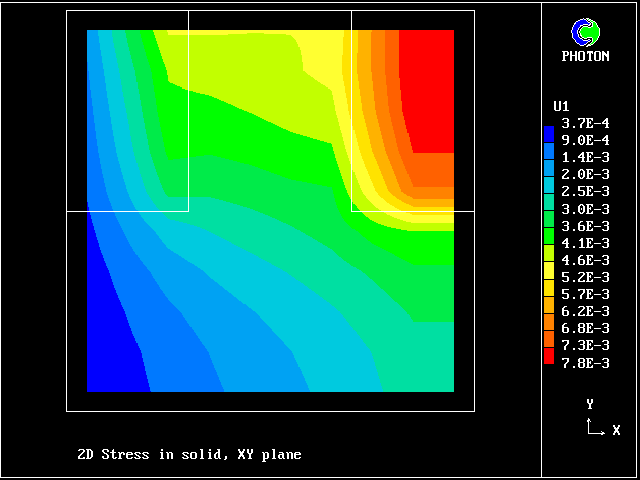Click the U1 legend heading
The height and width of the screenshot is (480, 640).
561,105
